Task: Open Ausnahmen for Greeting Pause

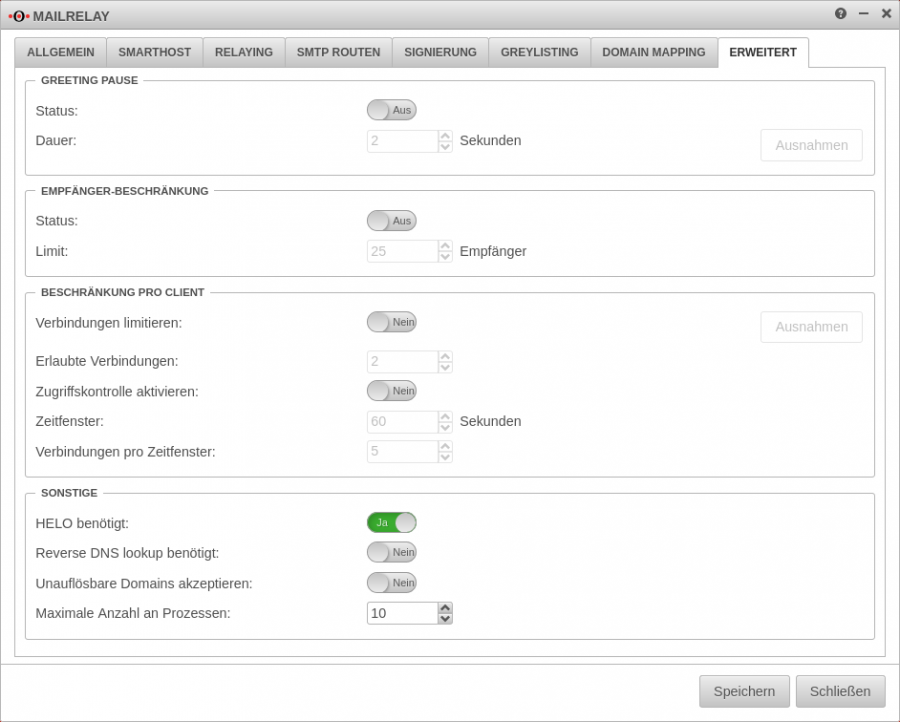Action: tap(811, 145)
